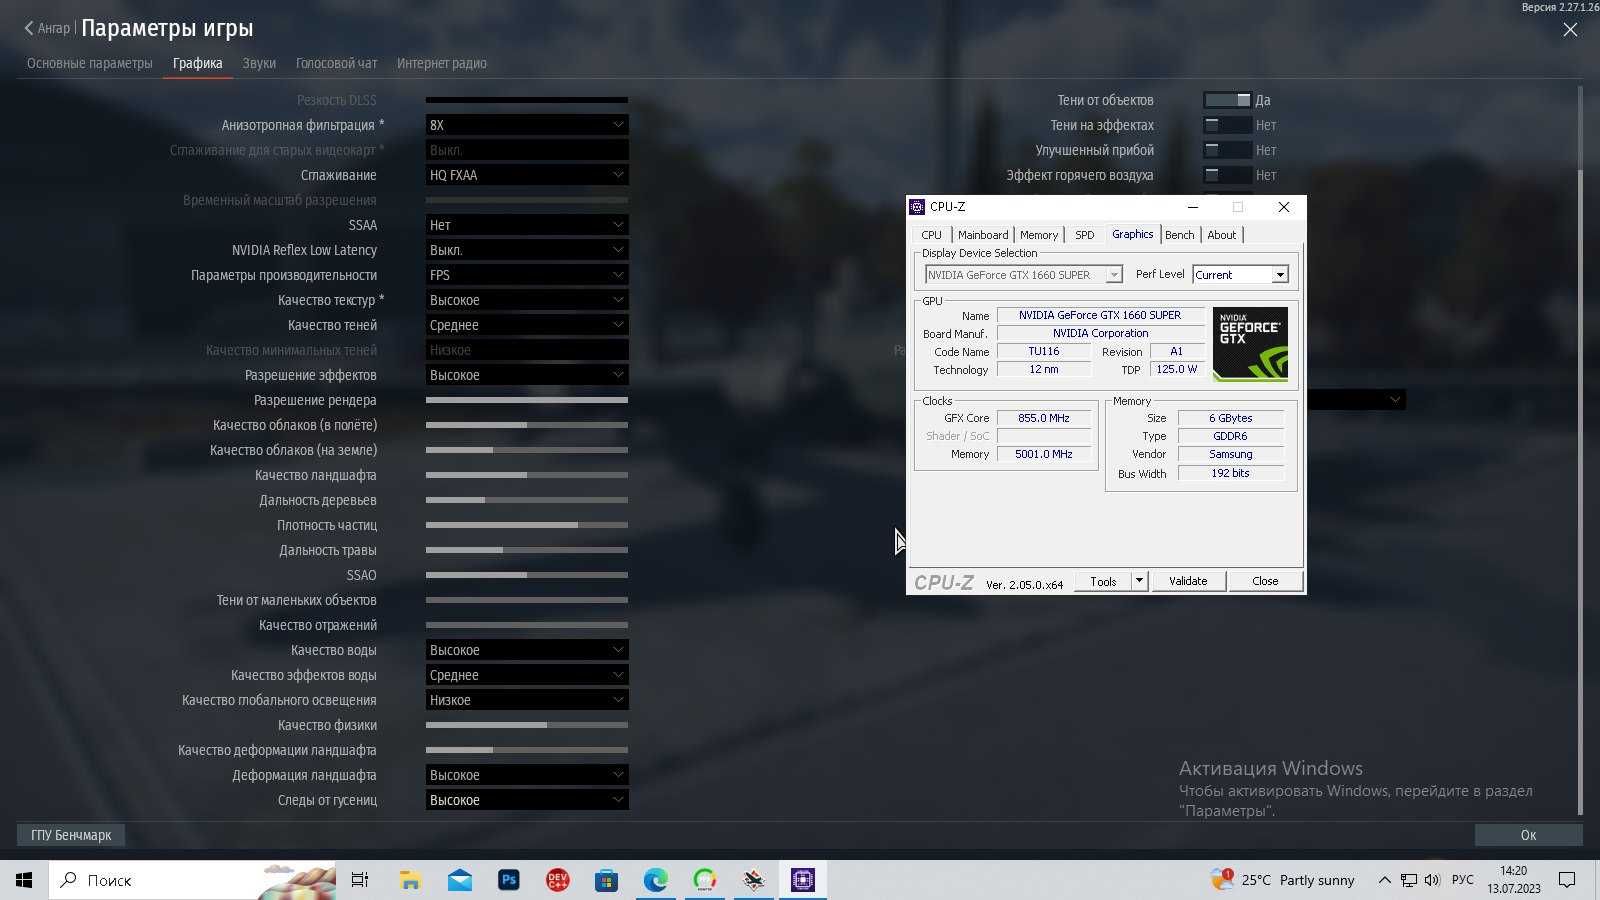This screenshot has height=900, width=1600.
Task: Click the ГПУ Бенчмарк button
Action: (71, 835)
